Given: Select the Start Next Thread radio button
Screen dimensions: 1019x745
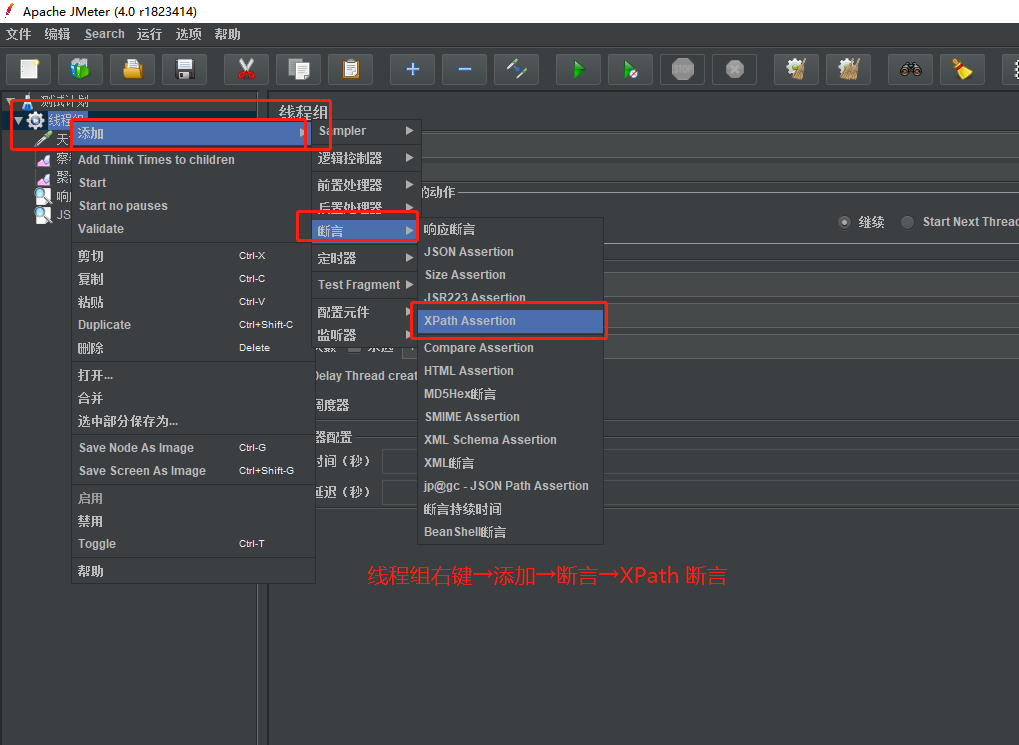Looking at the screenshot, I should pyautogui.click(x=907, y=222).
